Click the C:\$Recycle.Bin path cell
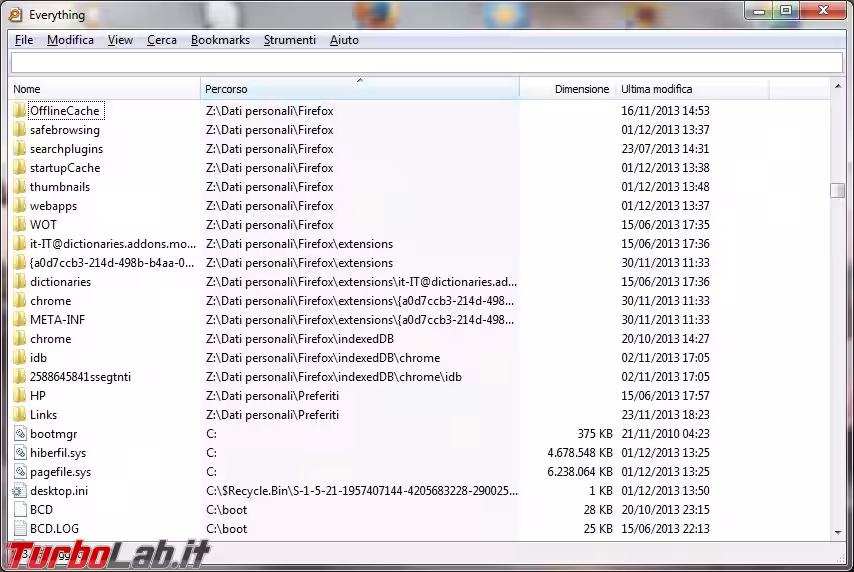 (362, 491)
